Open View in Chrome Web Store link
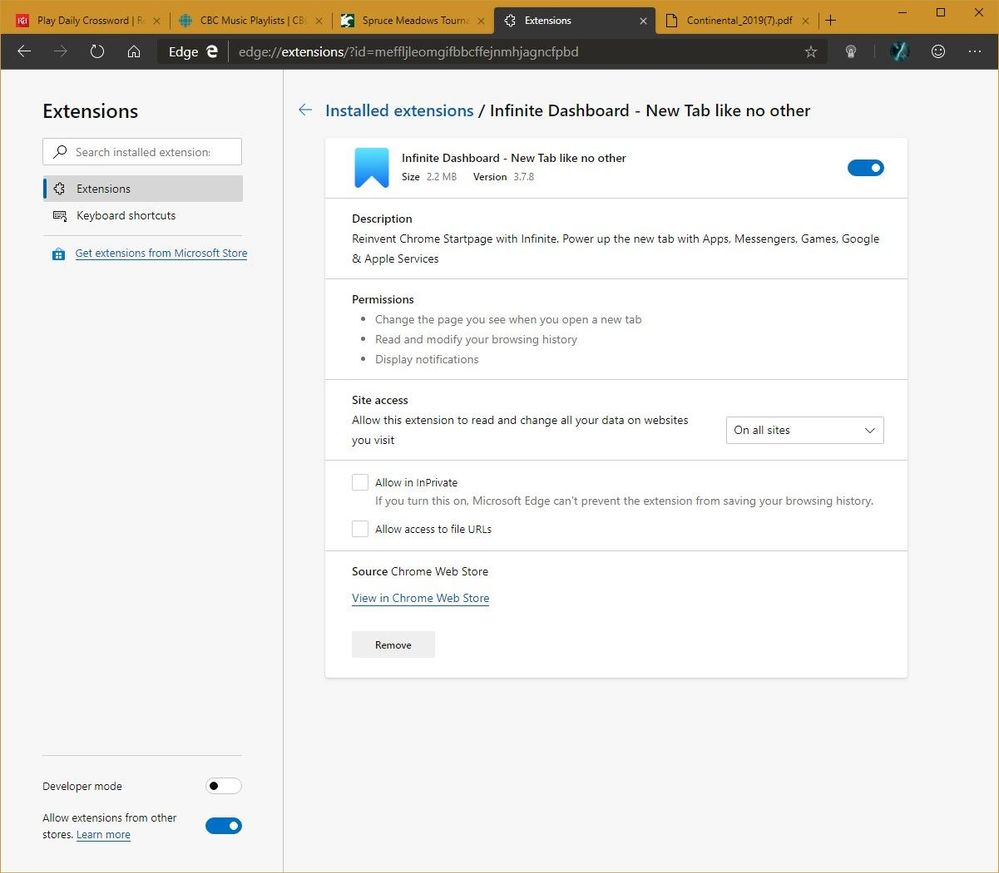This screenshot has width=999, height=873. click(x=420, y=598)
